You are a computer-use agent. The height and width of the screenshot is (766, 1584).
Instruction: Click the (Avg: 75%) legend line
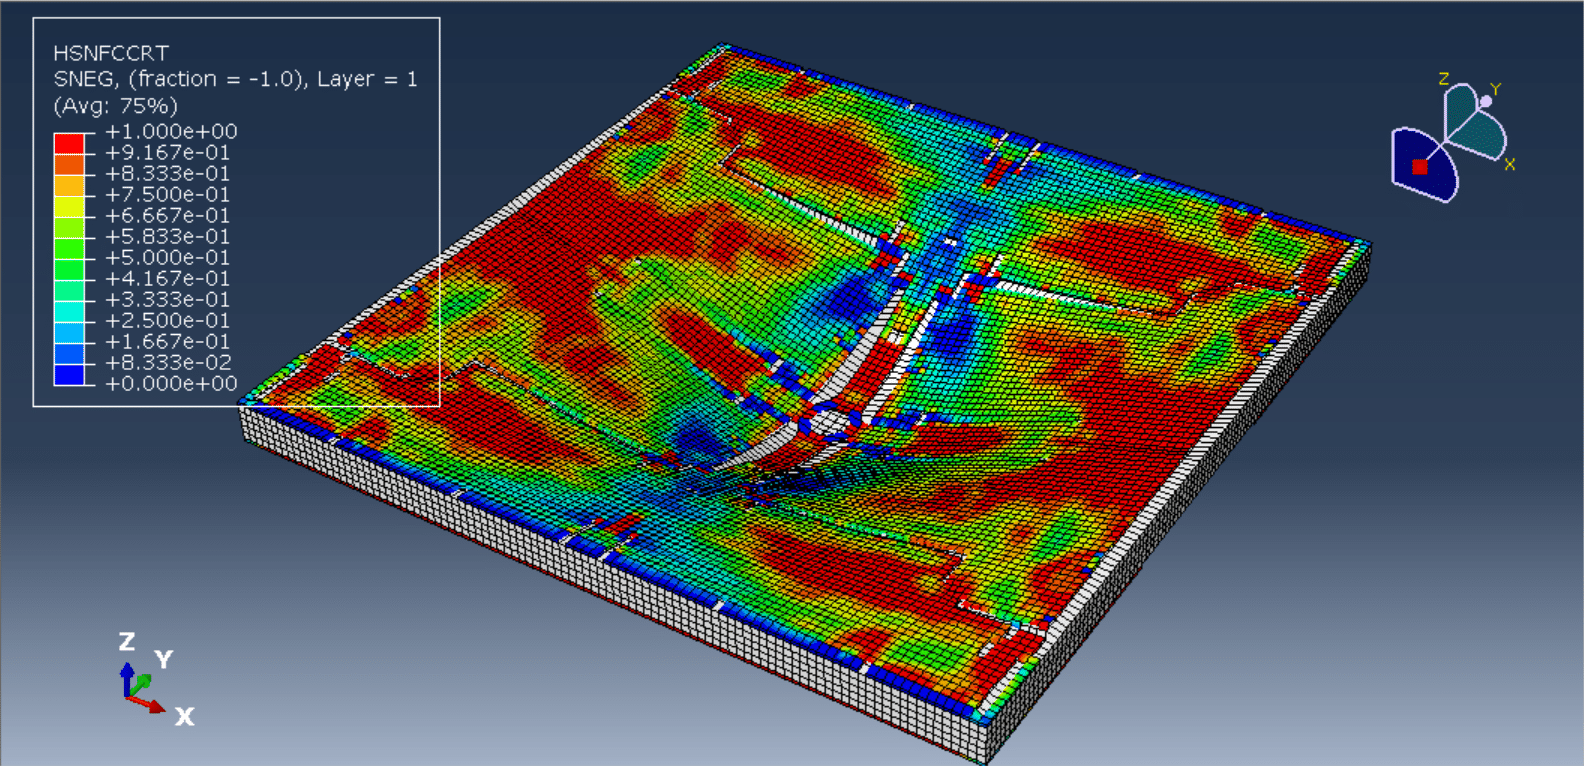coord(115,106)
